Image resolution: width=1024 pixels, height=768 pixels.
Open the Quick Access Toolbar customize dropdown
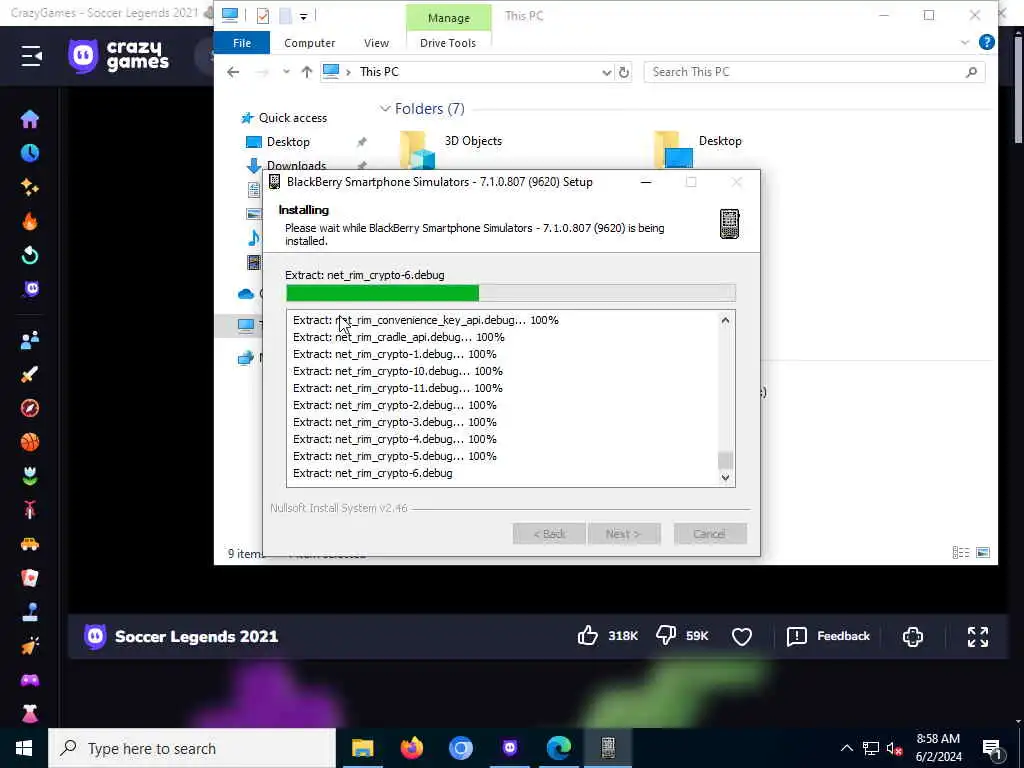pos(304,16)
